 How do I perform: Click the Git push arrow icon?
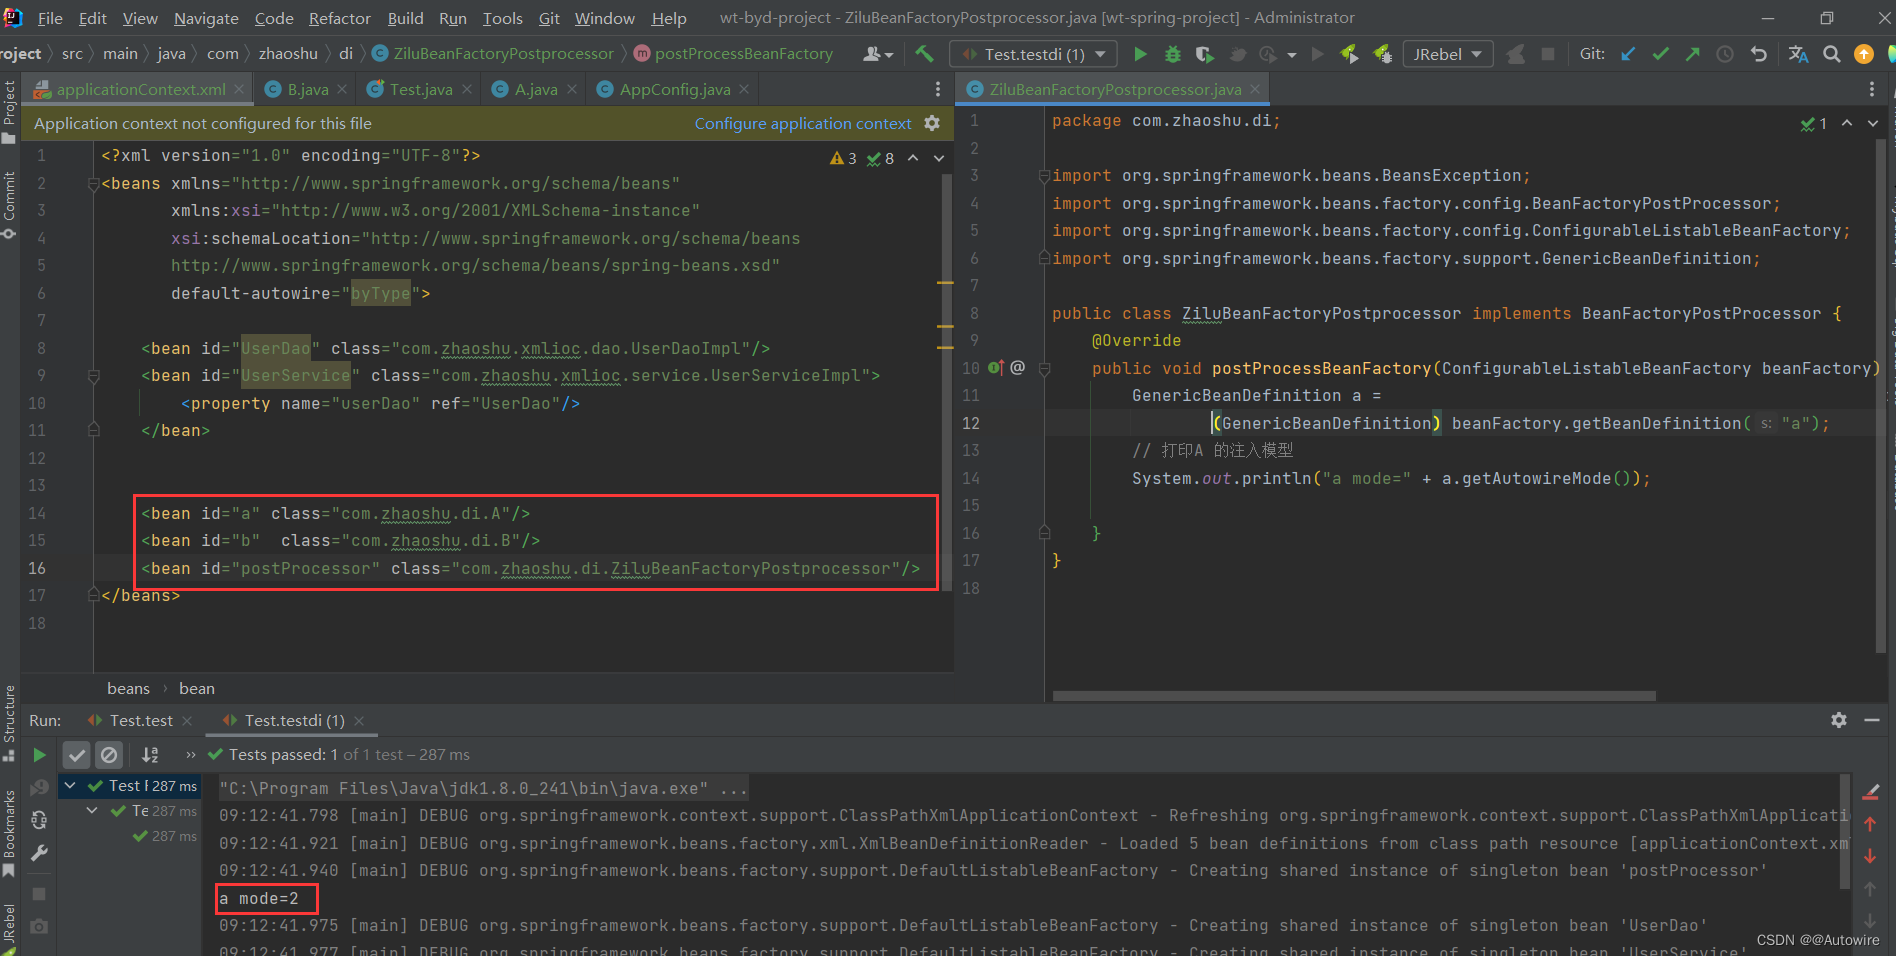[x=1692, y=54]
